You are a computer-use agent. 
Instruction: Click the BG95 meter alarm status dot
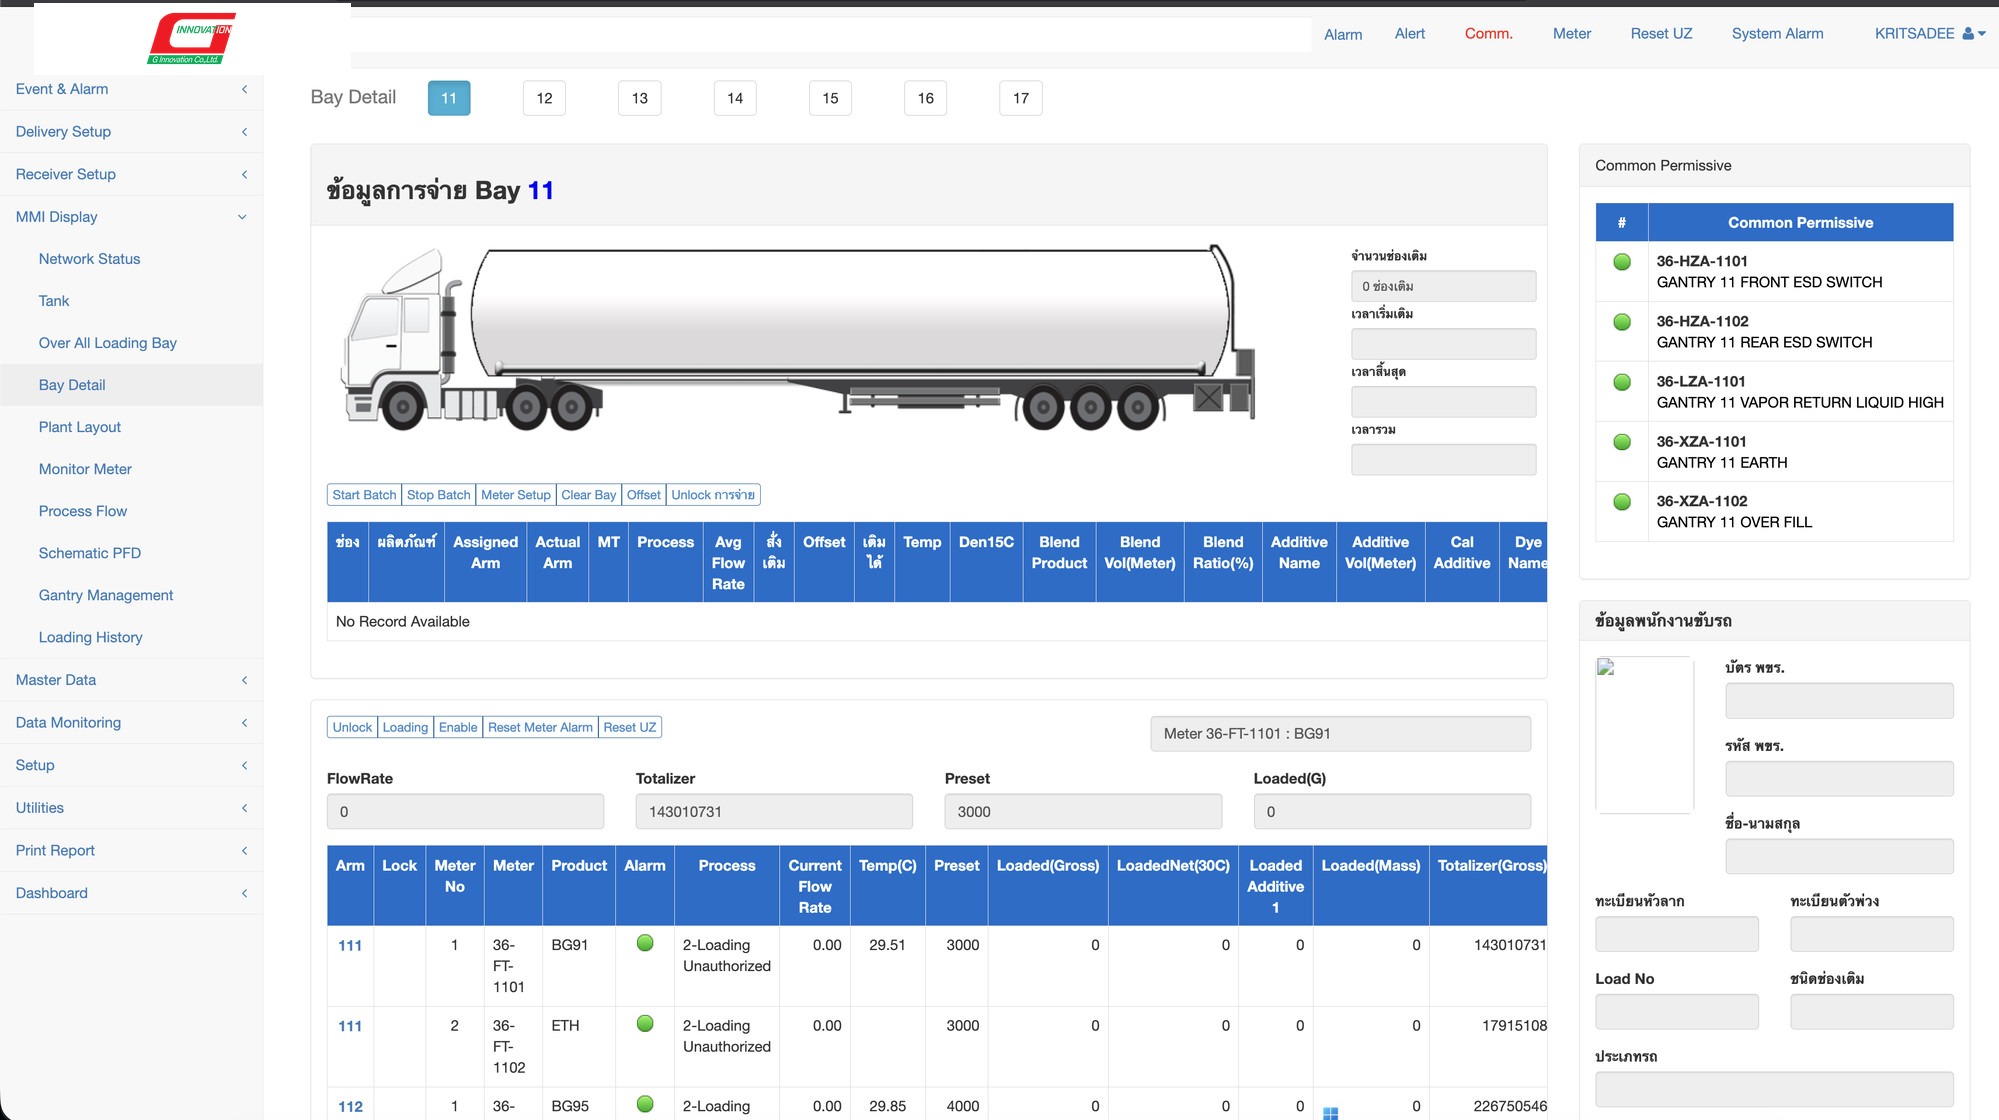(645, 1104)
